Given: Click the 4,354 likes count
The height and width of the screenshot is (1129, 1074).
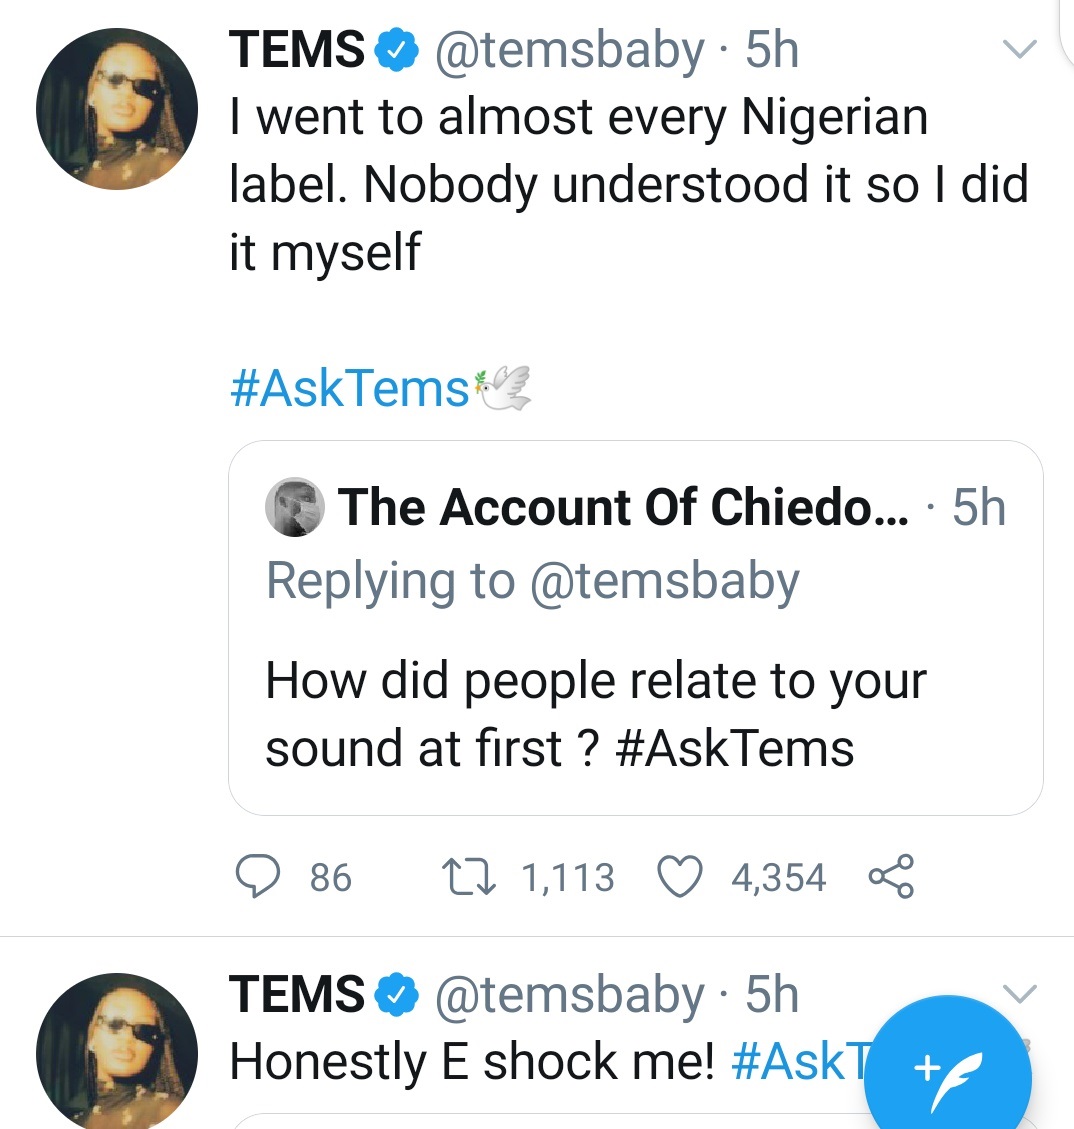Looking at the screenshot, I should pos(778,878).
